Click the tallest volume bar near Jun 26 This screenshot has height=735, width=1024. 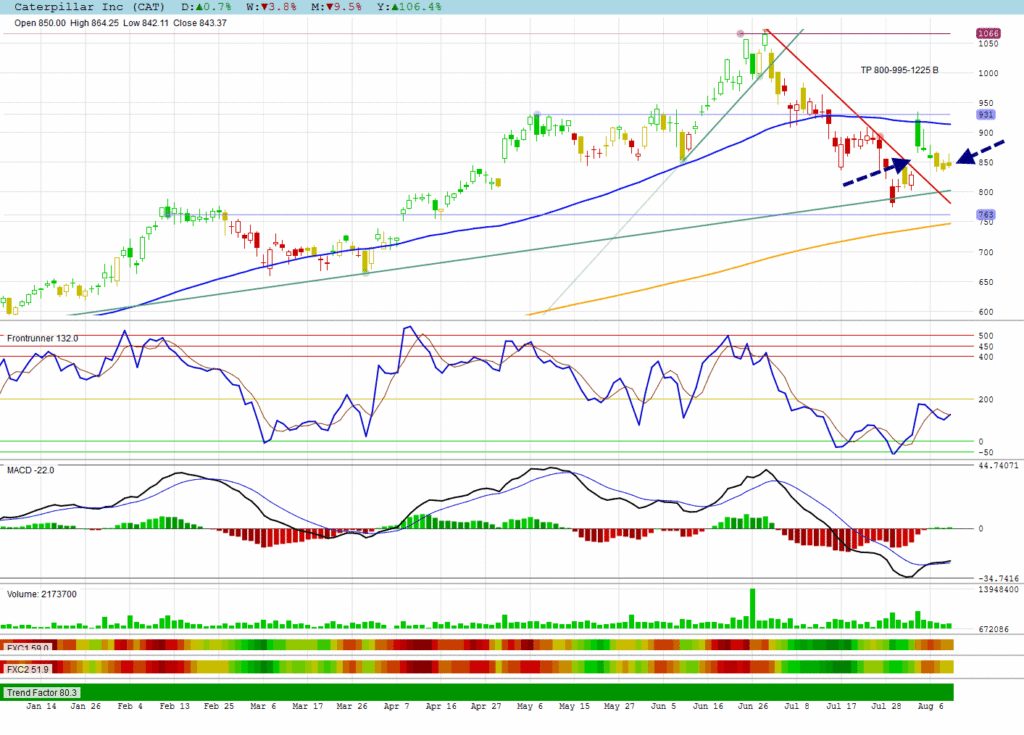(x=752, y=608)
